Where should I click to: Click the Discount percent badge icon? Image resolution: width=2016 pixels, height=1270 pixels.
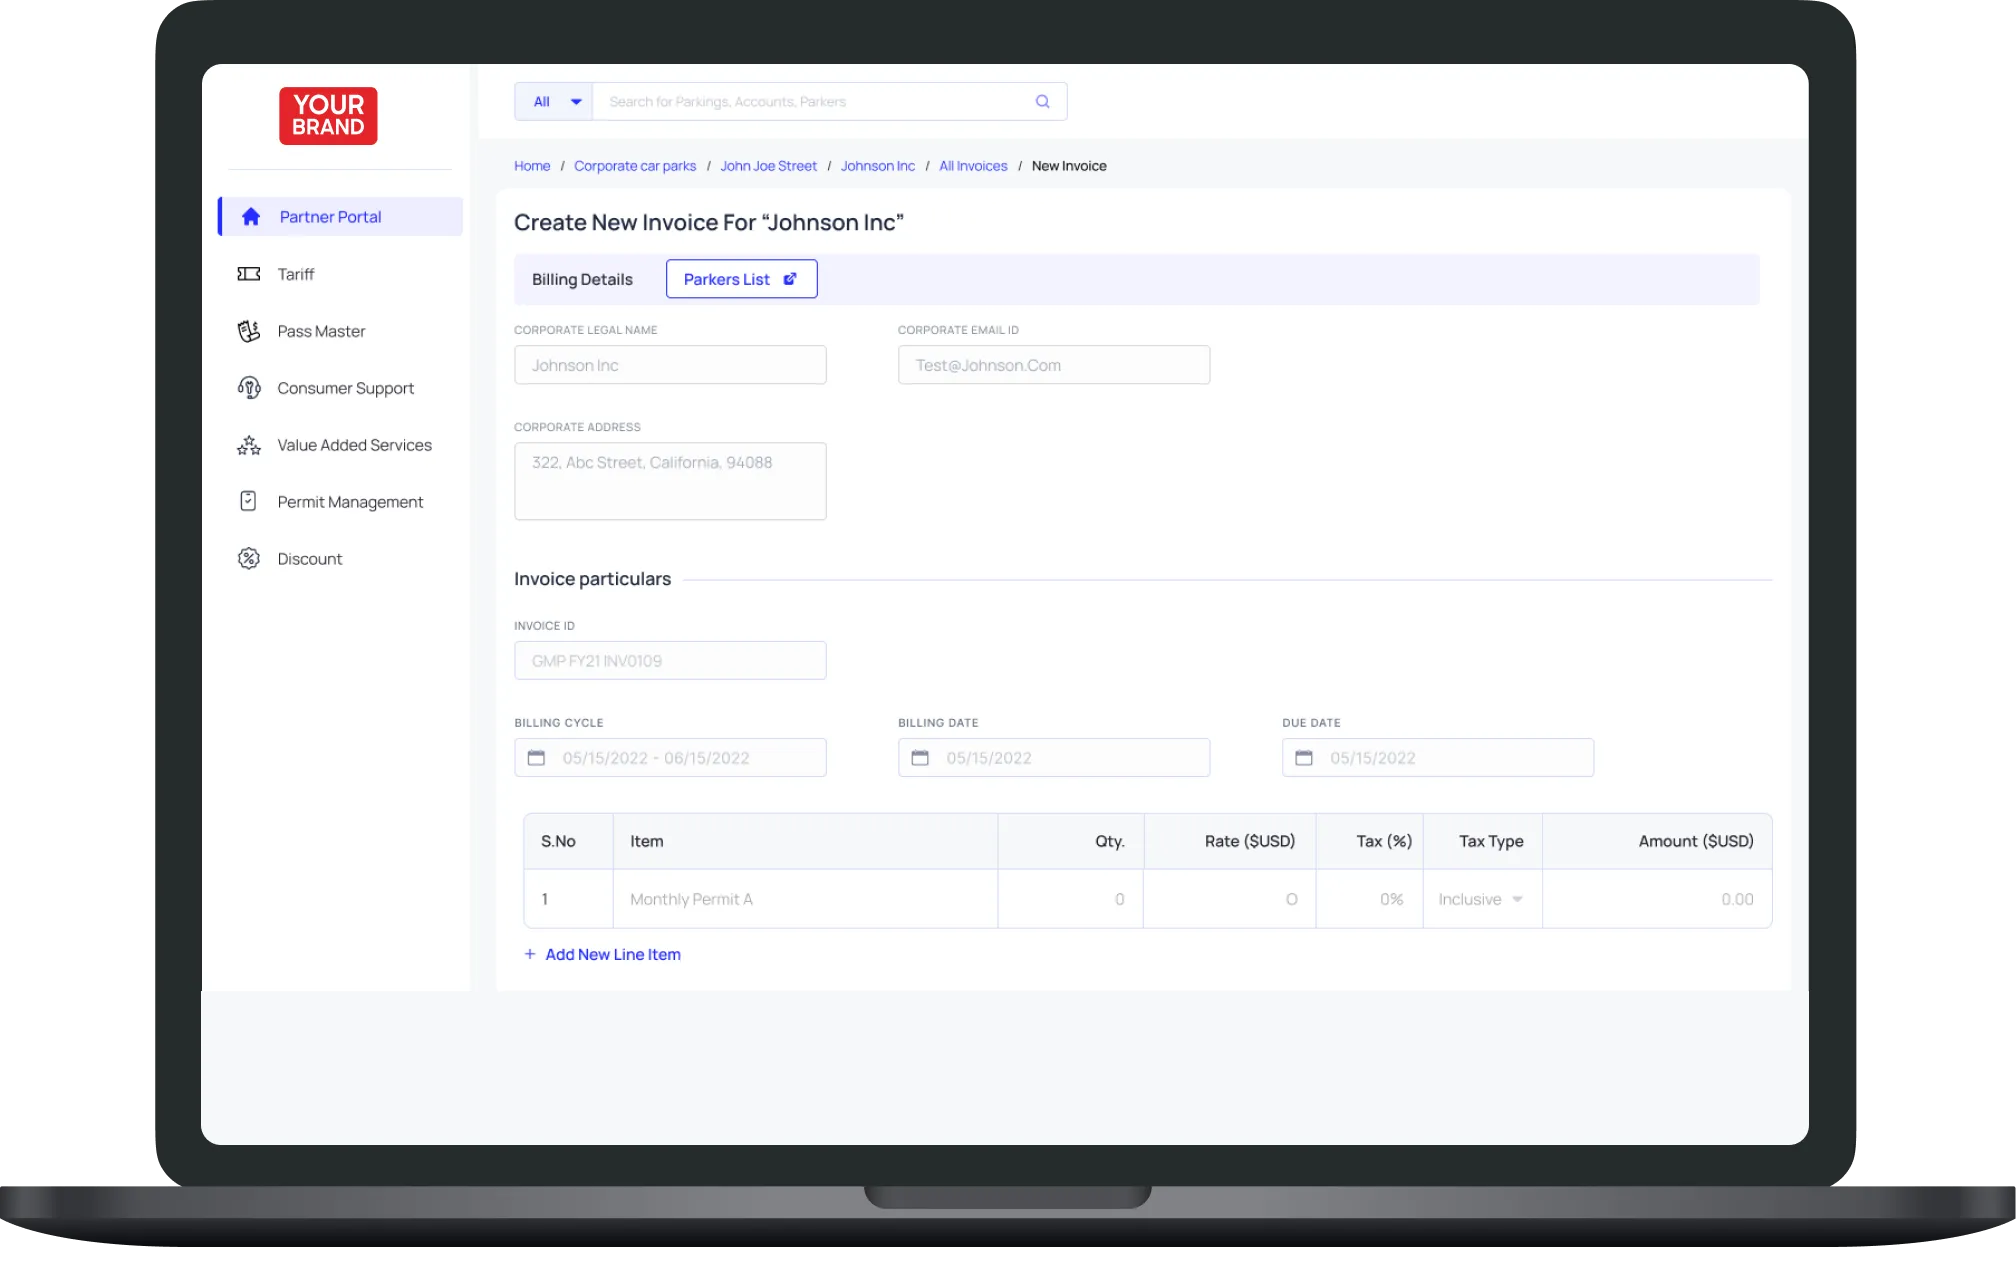tap(249, 558)
